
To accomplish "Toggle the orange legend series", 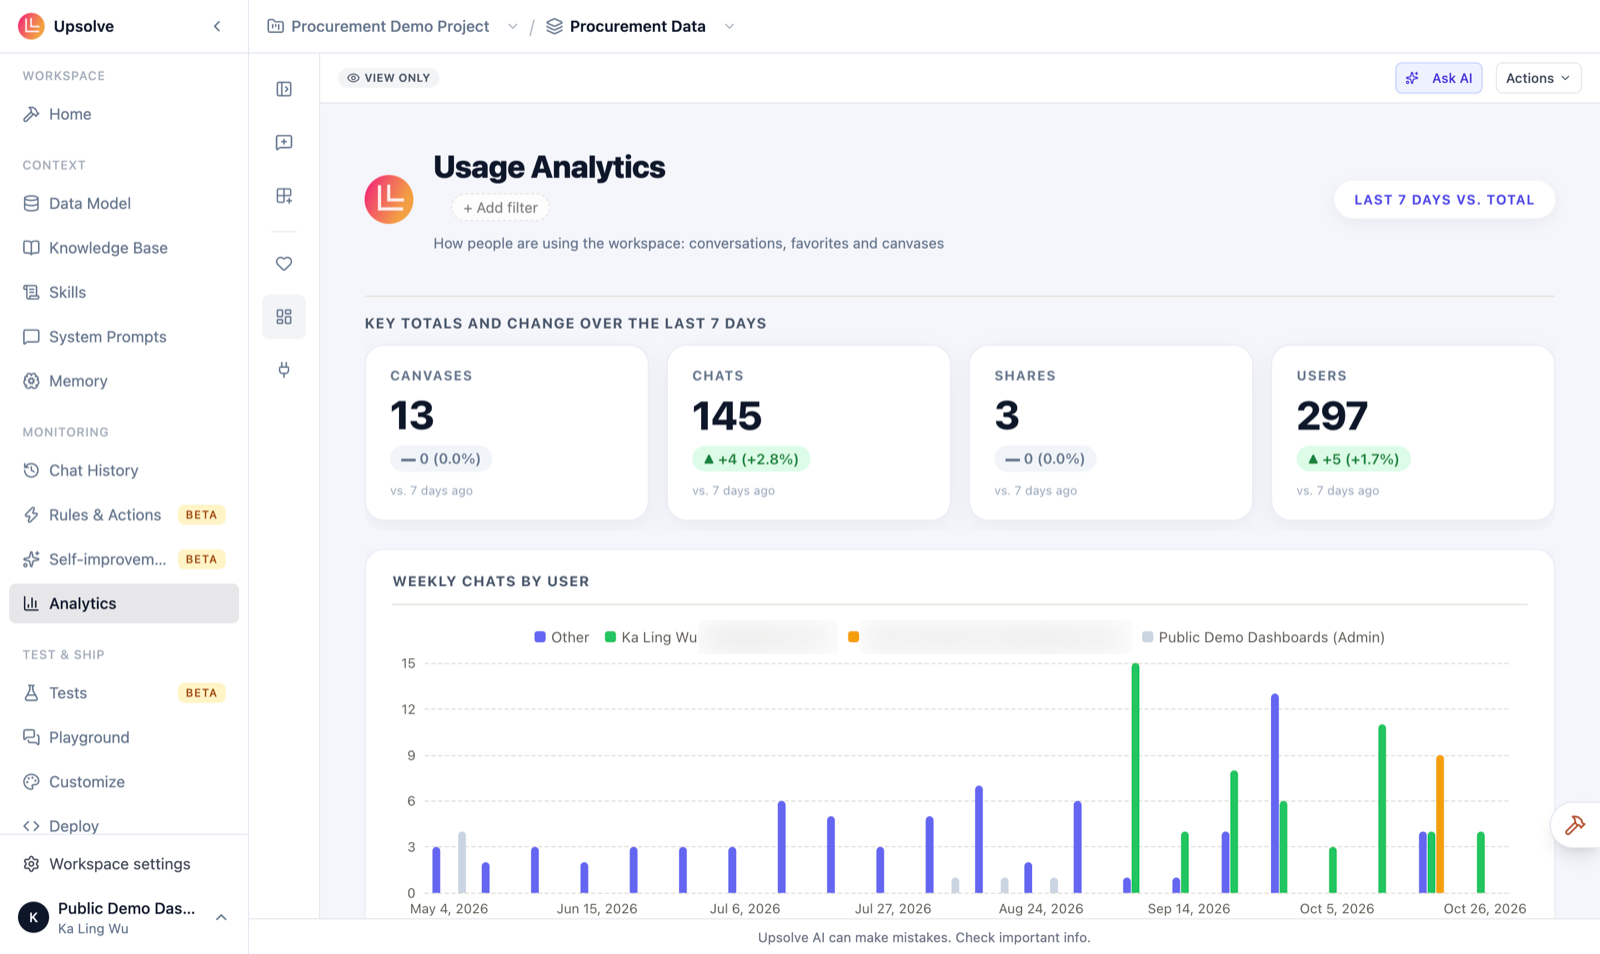I will click(x=854, y=637).
